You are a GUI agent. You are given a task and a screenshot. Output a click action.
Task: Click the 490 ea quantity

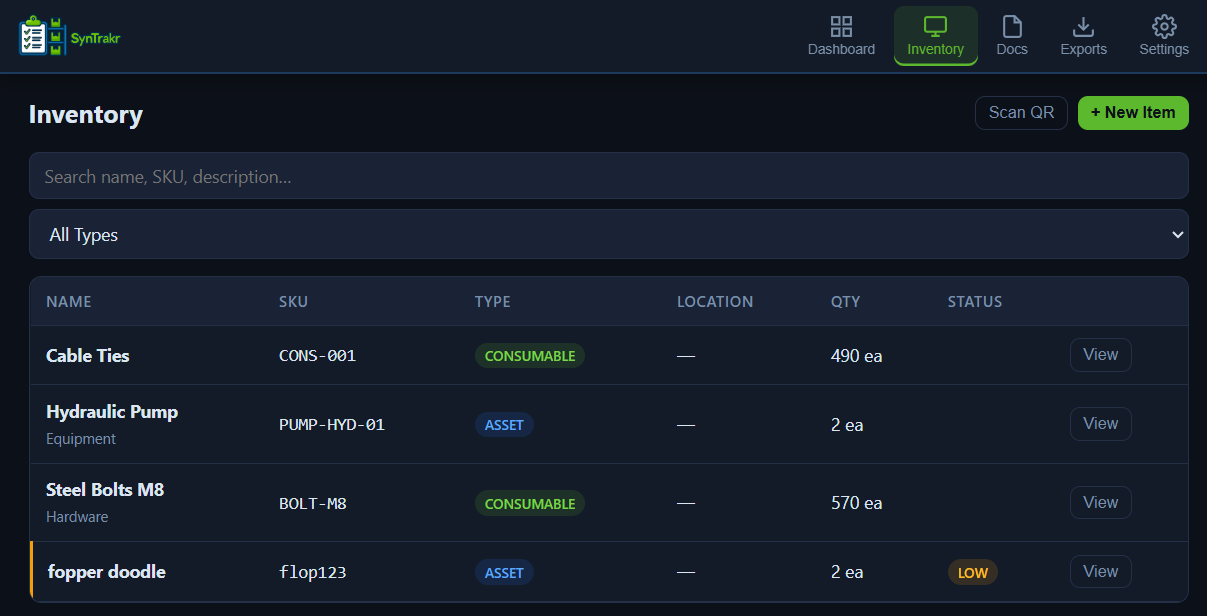[857, 356]
